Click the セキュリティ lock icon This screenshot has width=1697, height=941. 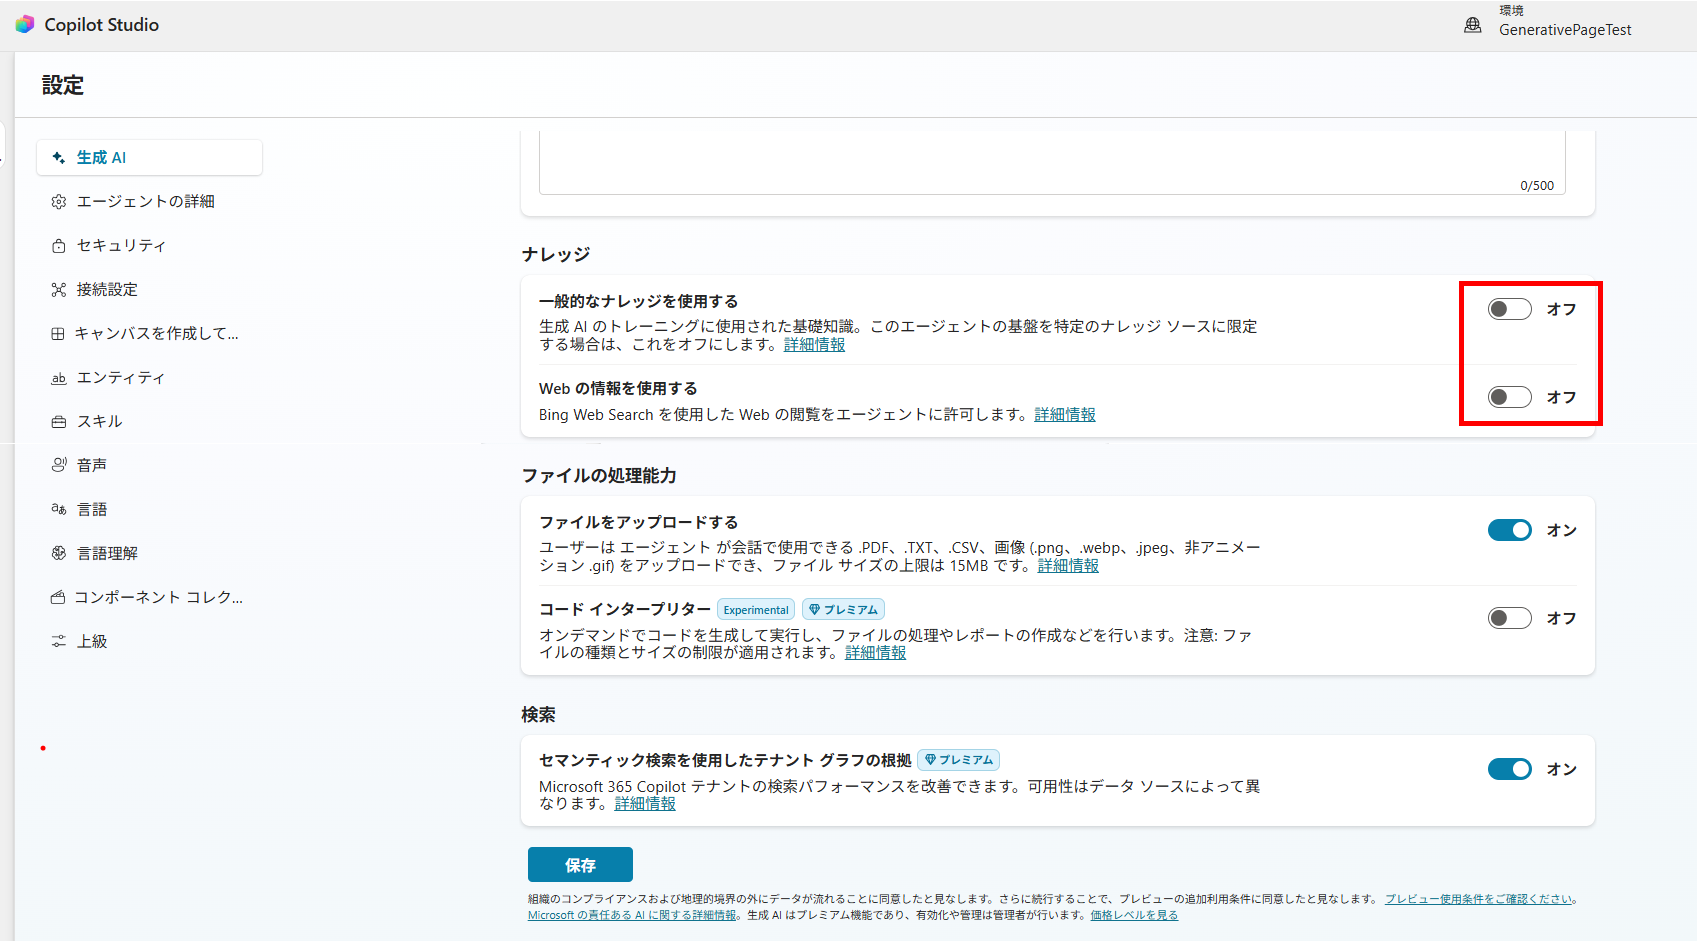point(59,246)
